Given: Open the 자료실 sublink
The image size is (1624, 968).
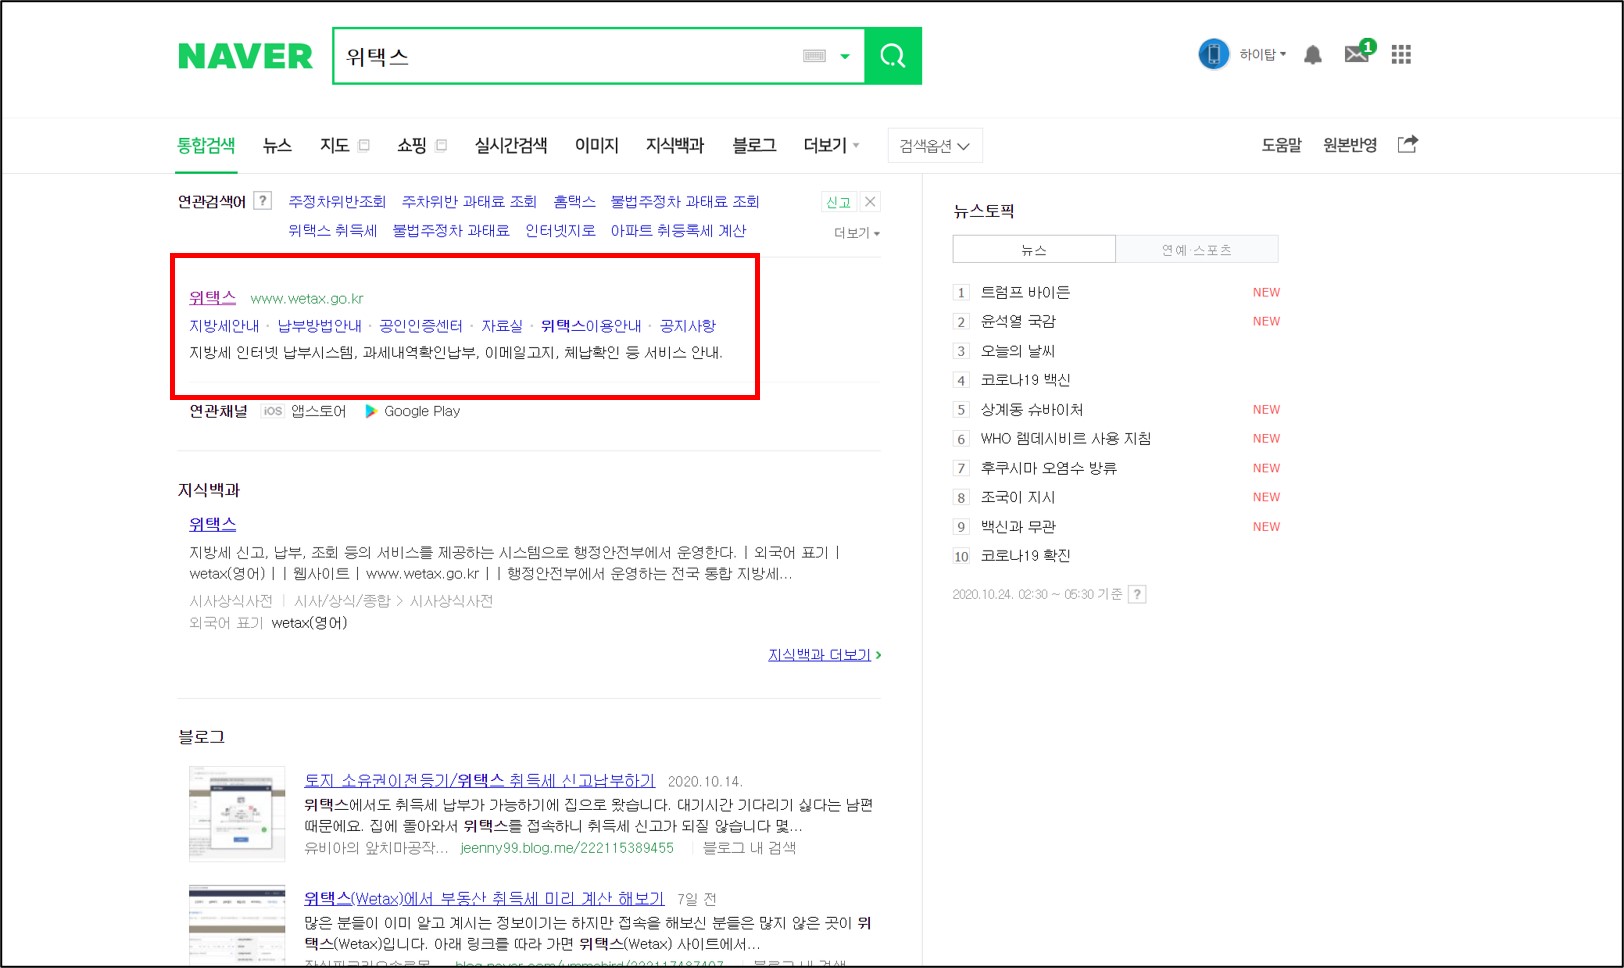Looking at the screenshot, I should click(502, 326).
